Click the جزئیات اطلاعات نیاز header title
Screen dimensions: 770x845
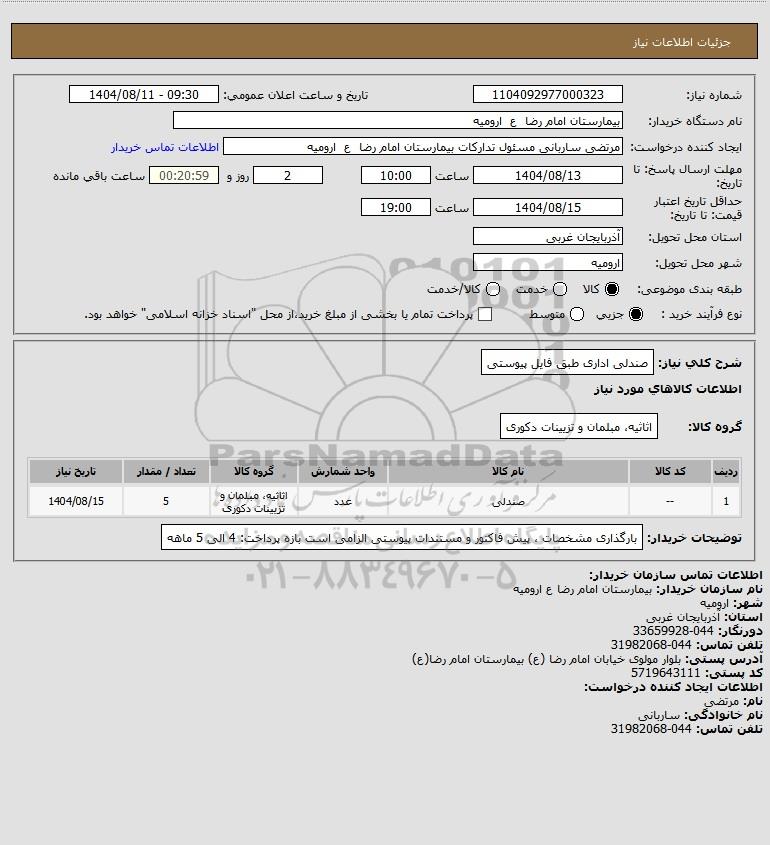click(681, 42)
